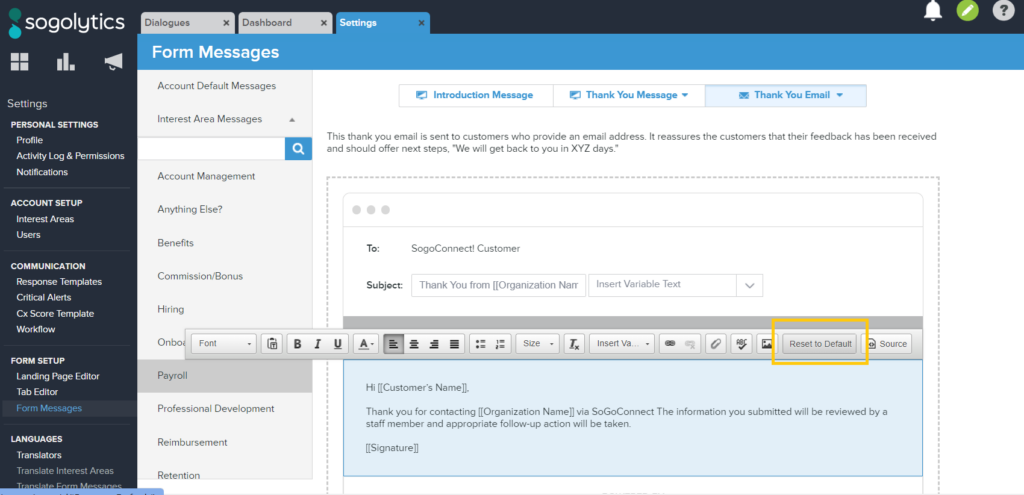
Task: Toggle italic formatting in the editor toolbar
Action: [318, 344]
